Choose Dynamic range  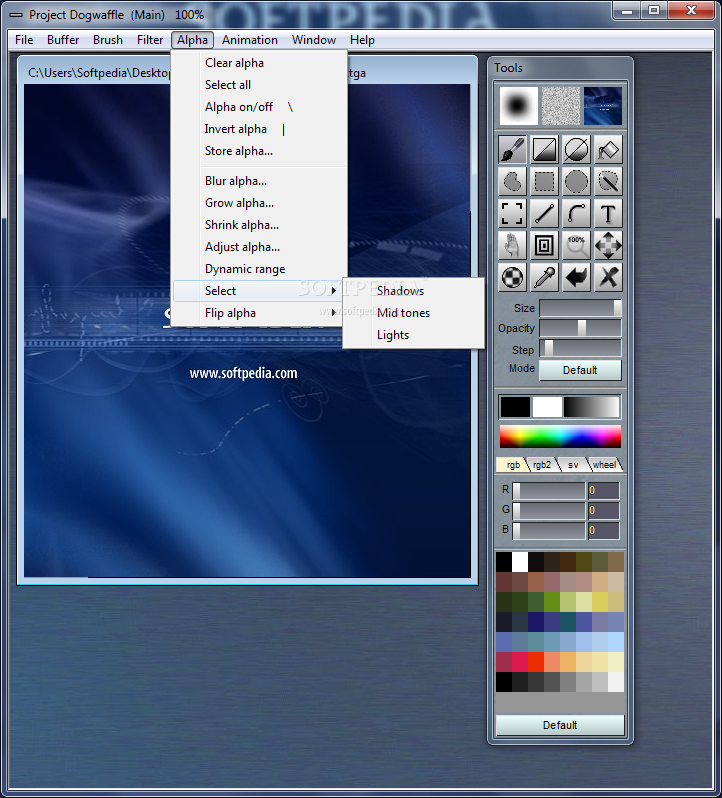pos(259,269)
